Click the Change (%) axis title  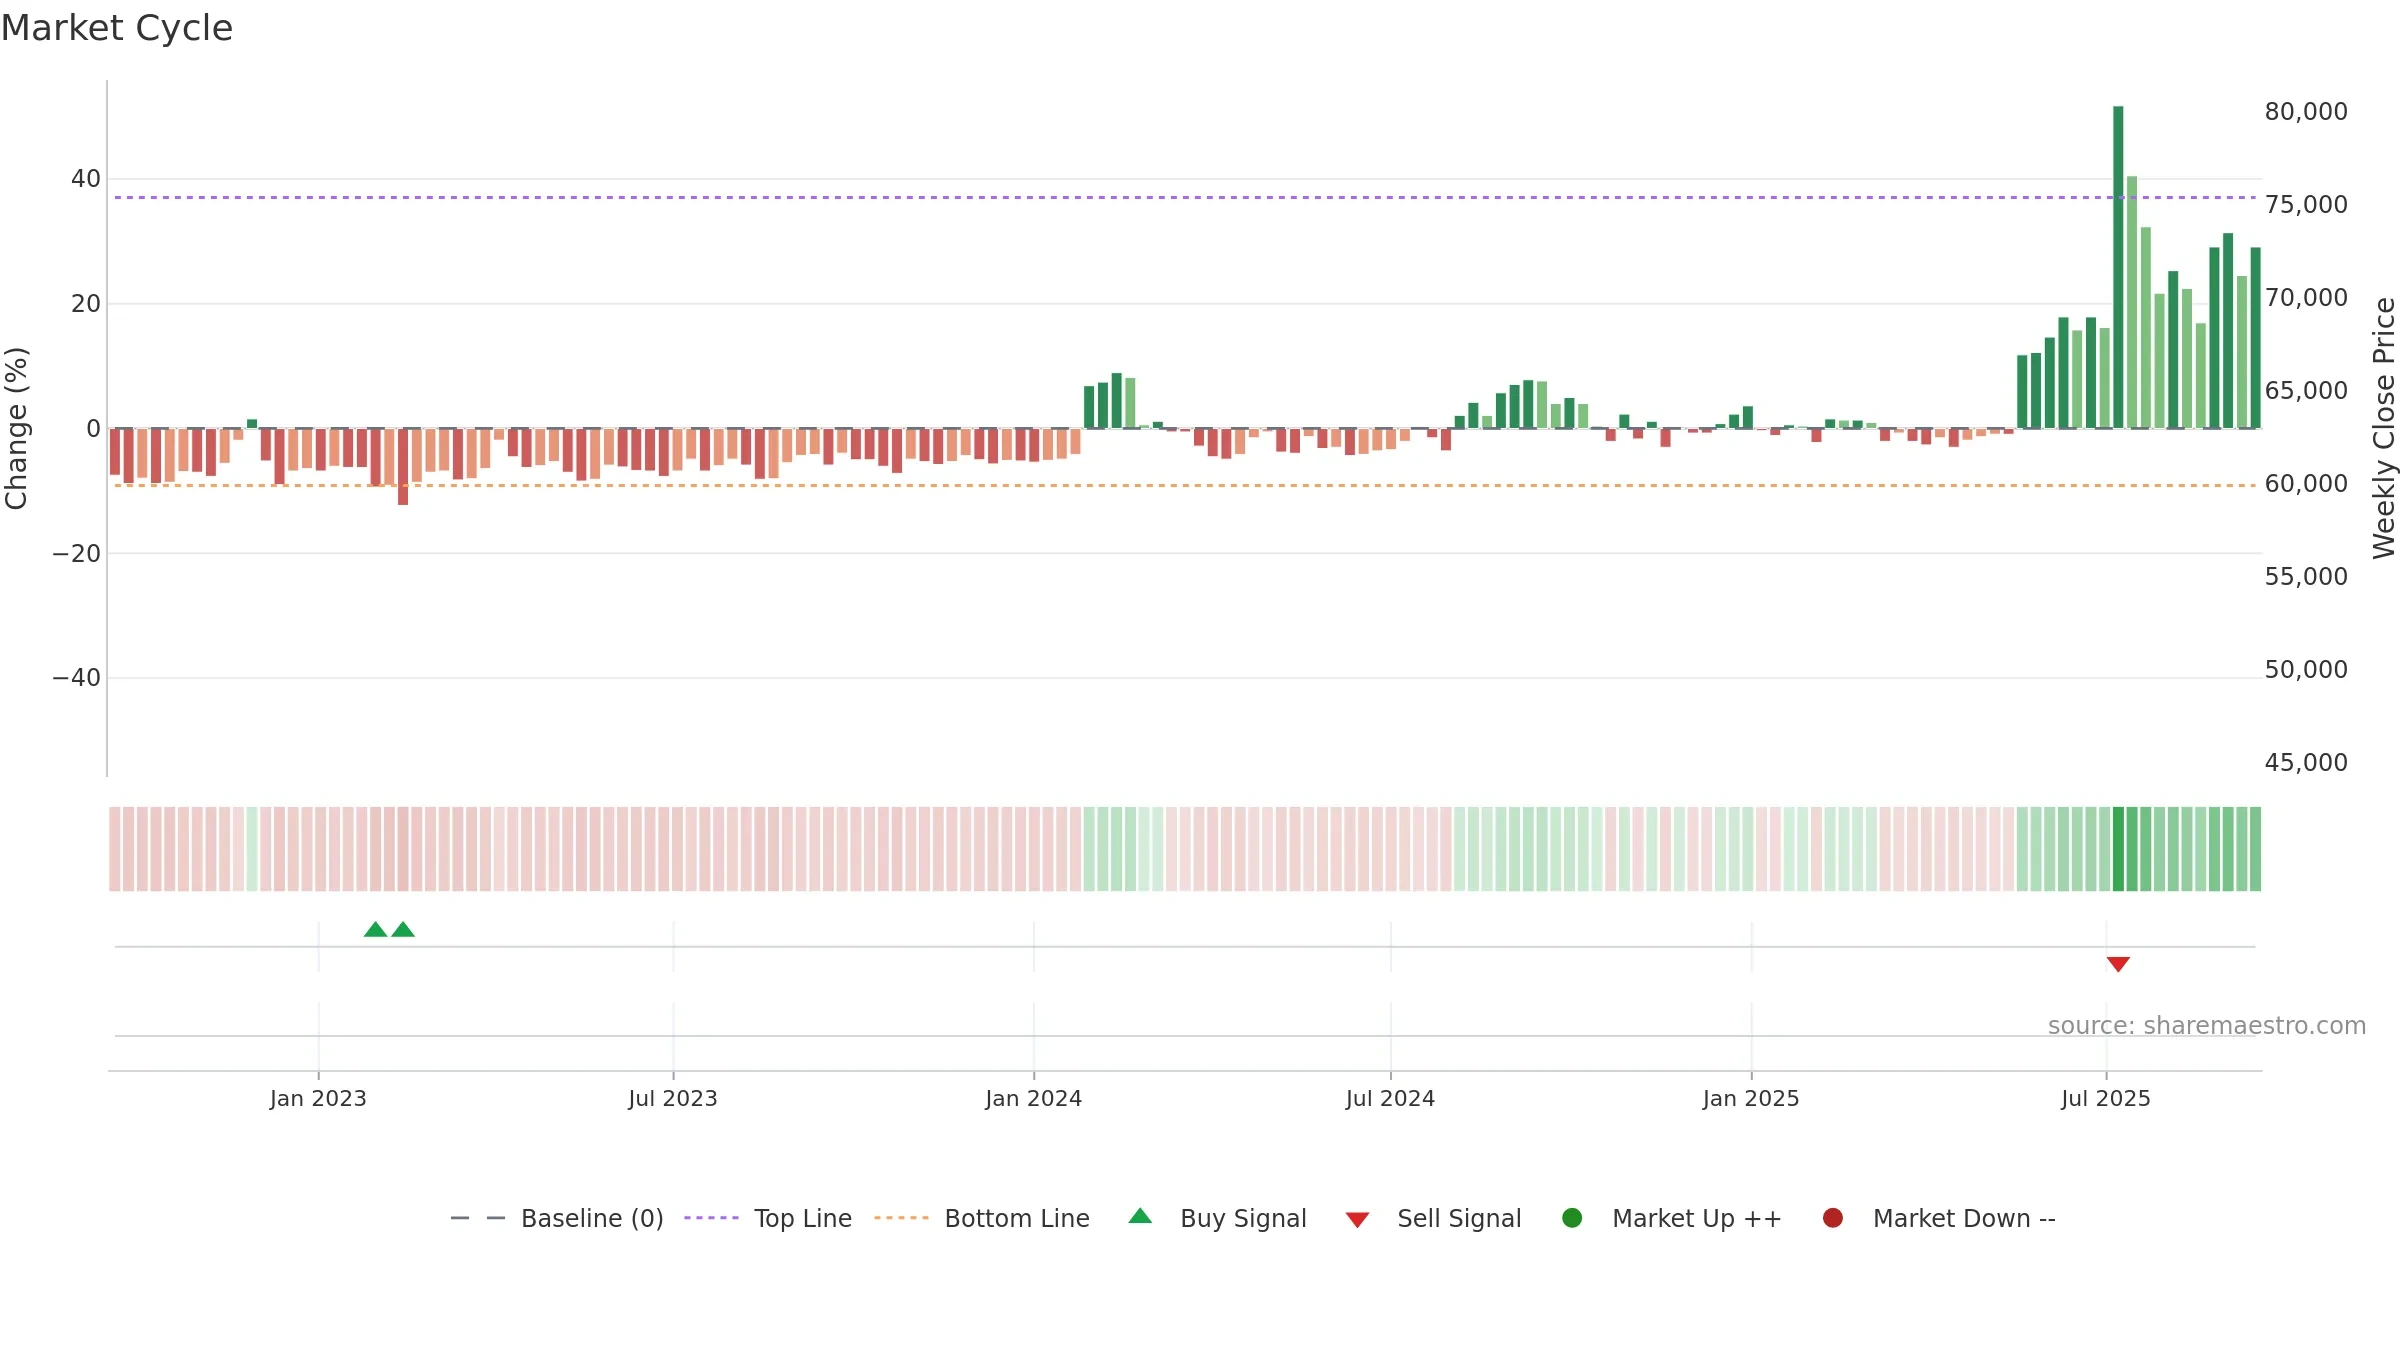pos(16,428)
